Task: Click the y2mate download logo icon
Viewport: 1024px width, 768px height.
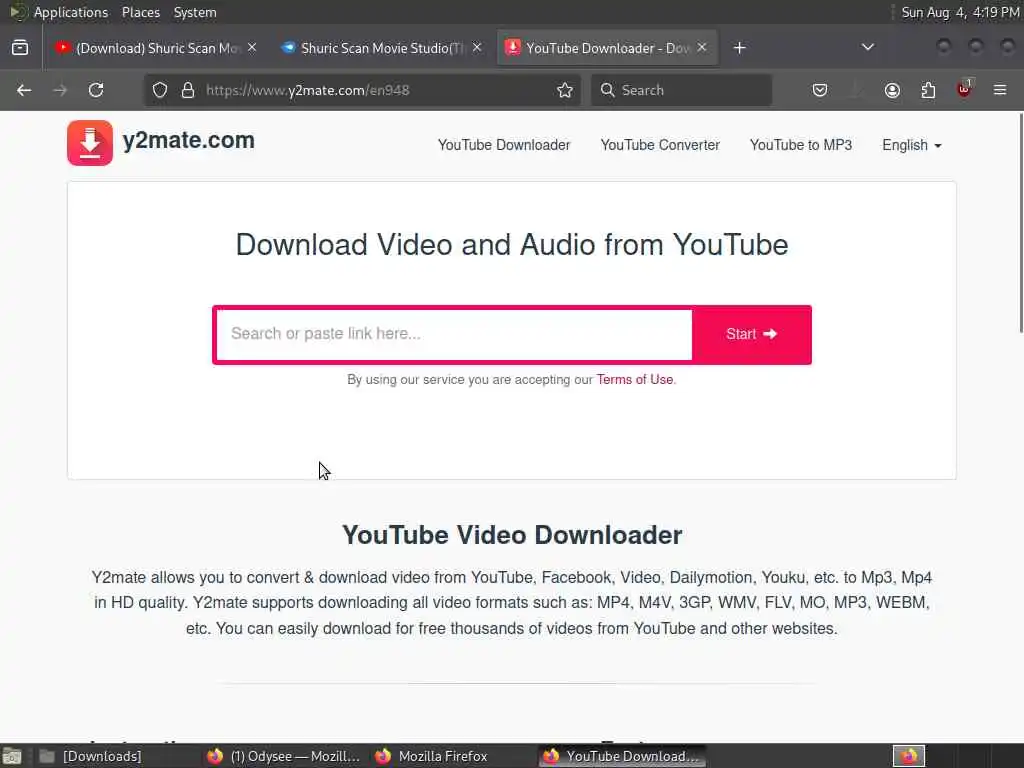Action: [90, 142]
